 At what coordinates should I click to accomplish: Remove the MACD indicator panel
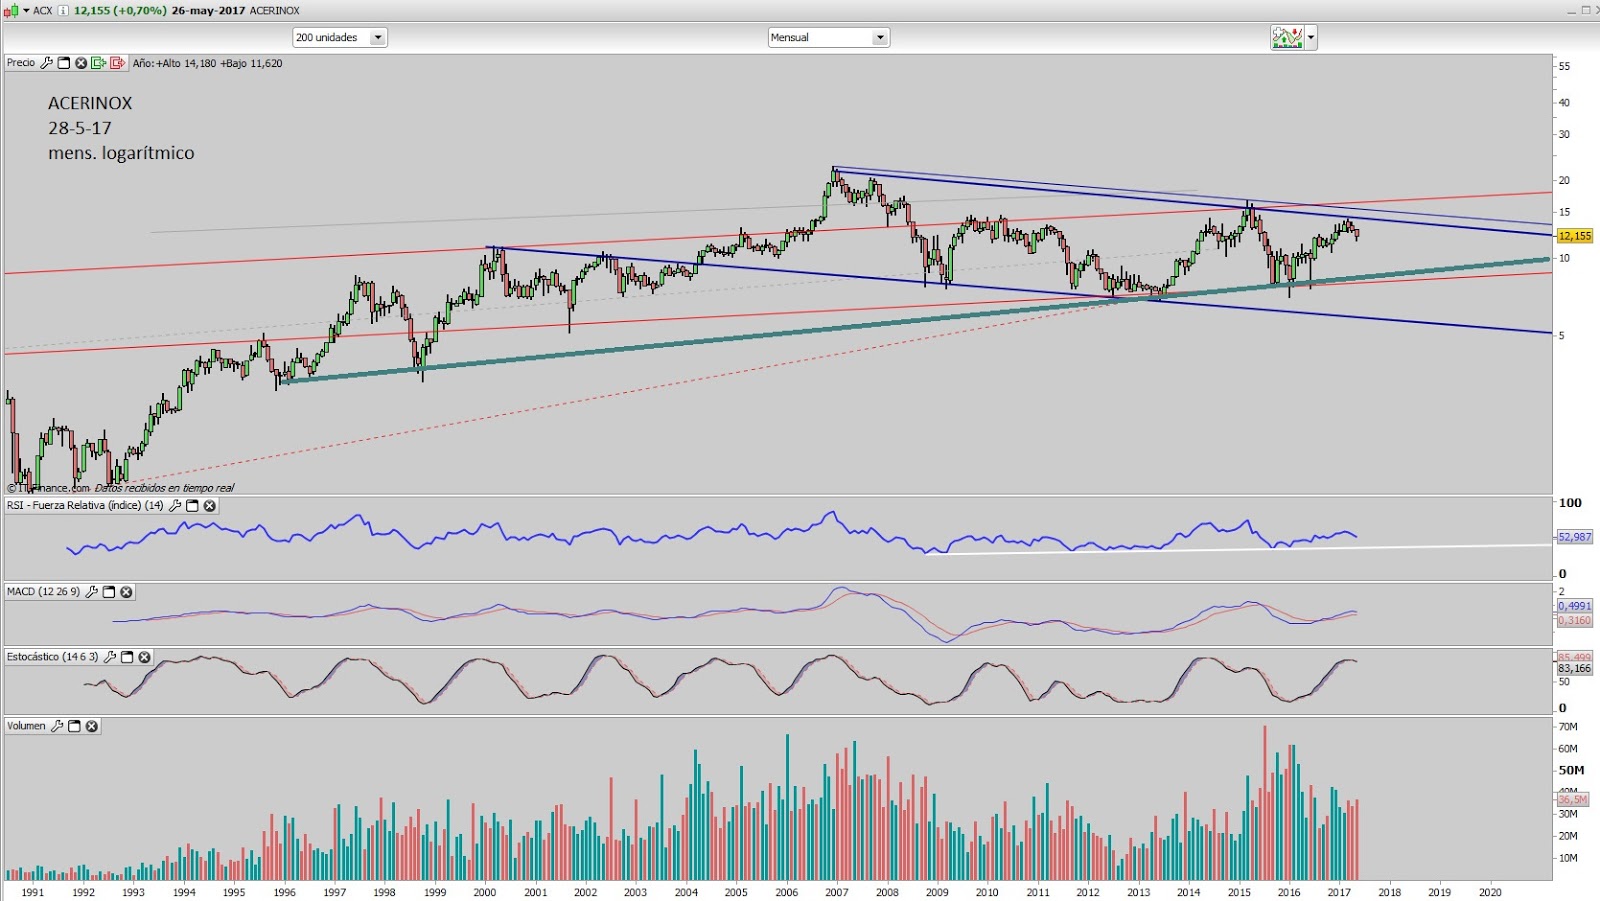coord(126,592)
